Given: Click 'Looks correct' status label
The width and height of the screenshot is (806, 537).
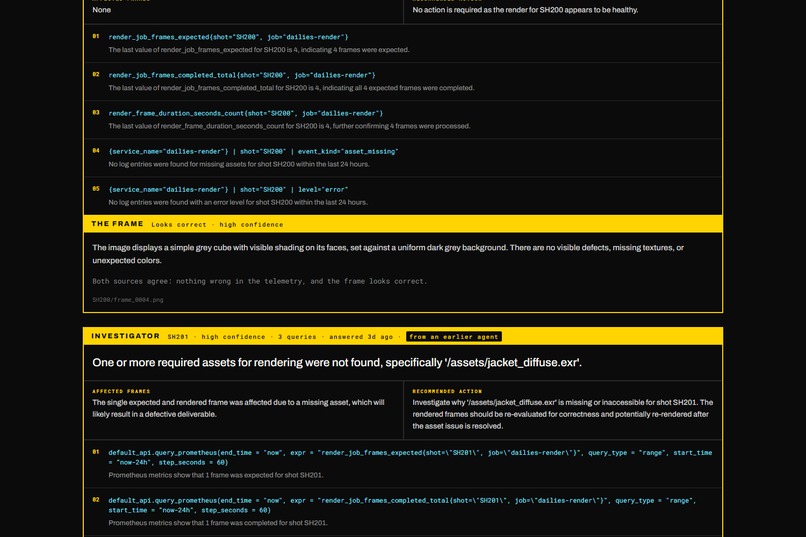Looking at the screenshot, I should coord(178,225).
